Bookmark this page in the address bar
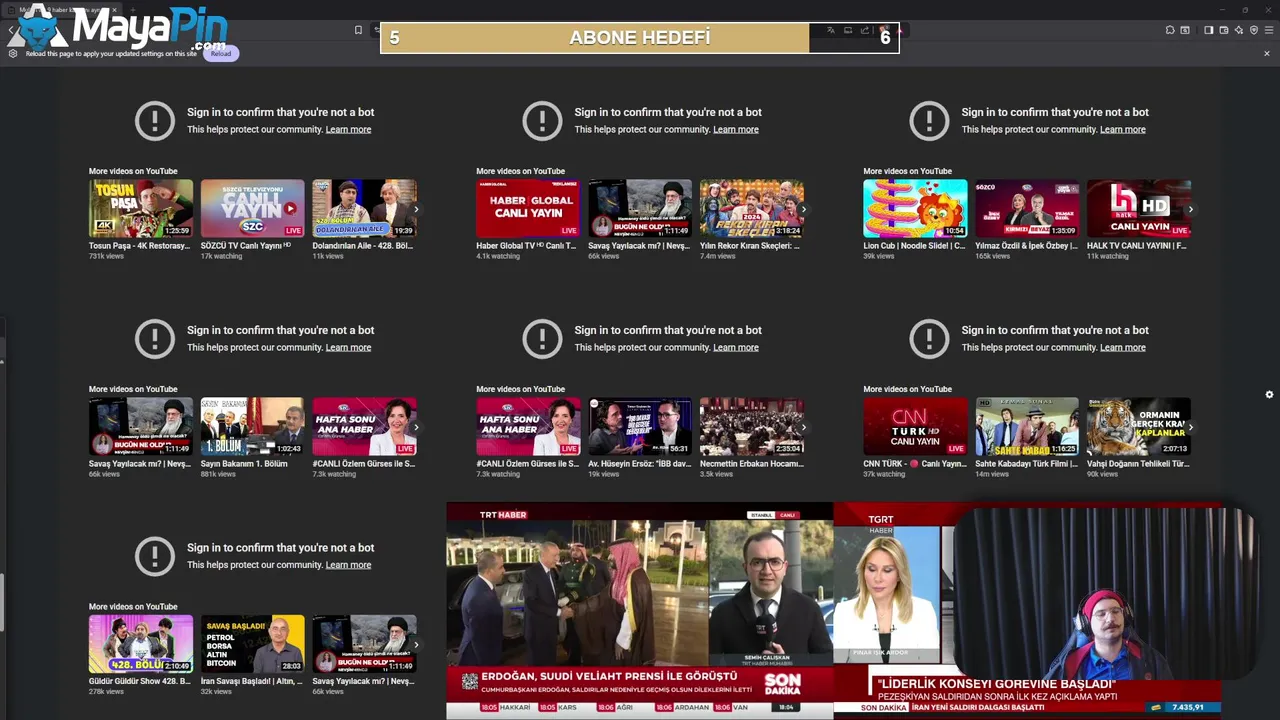Viewport: 1280px width, 720px height. (x=358, y=30)
